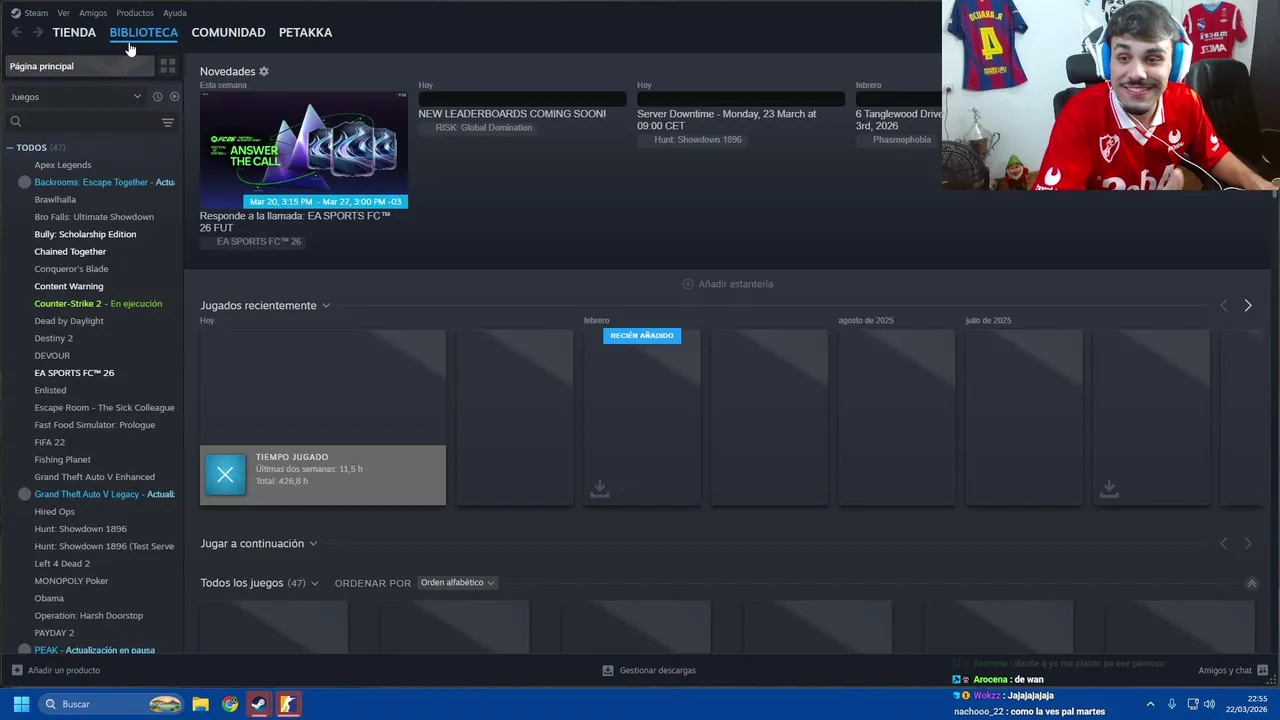Open advanced filter options icon
The image size is (1280, 720).
pyautogui.click(x=168, y=122)
